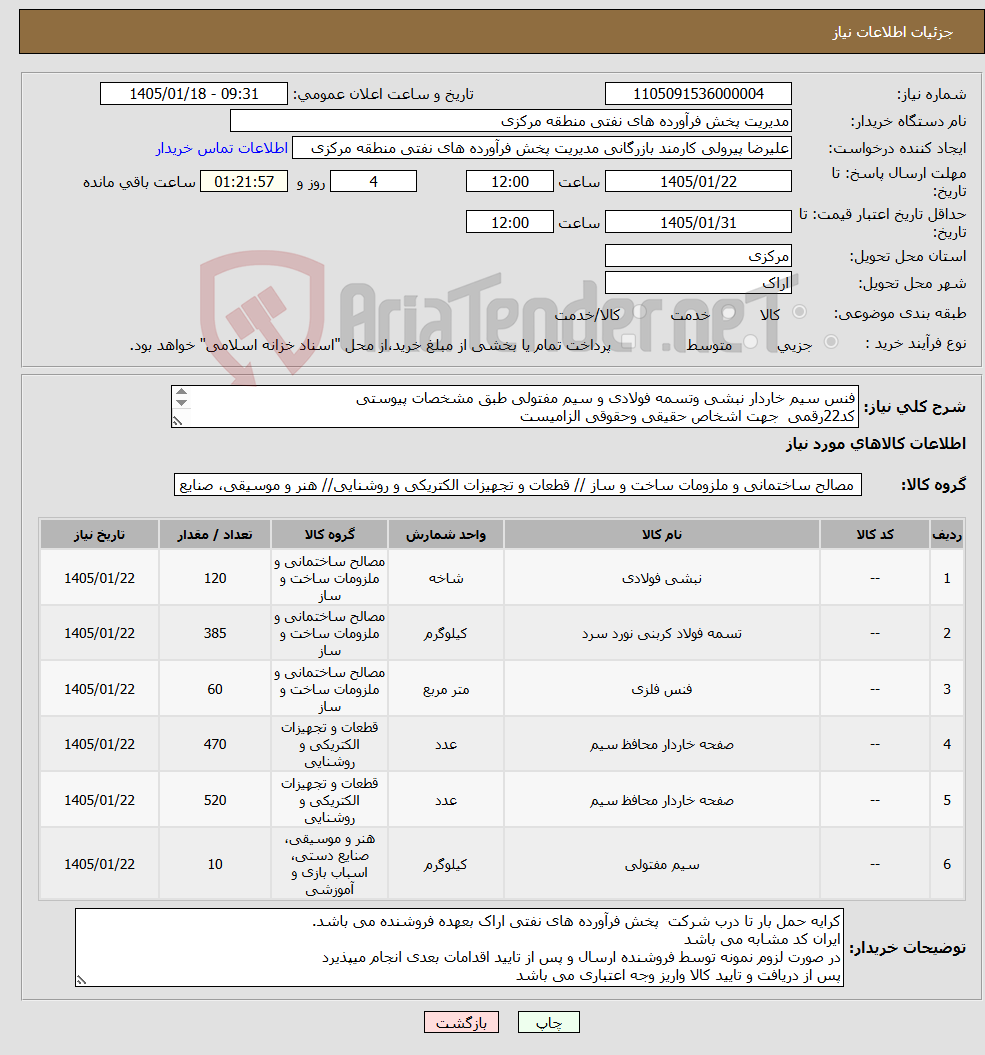
Task: Click the نام کالا column header
Action: pos(661,534)
